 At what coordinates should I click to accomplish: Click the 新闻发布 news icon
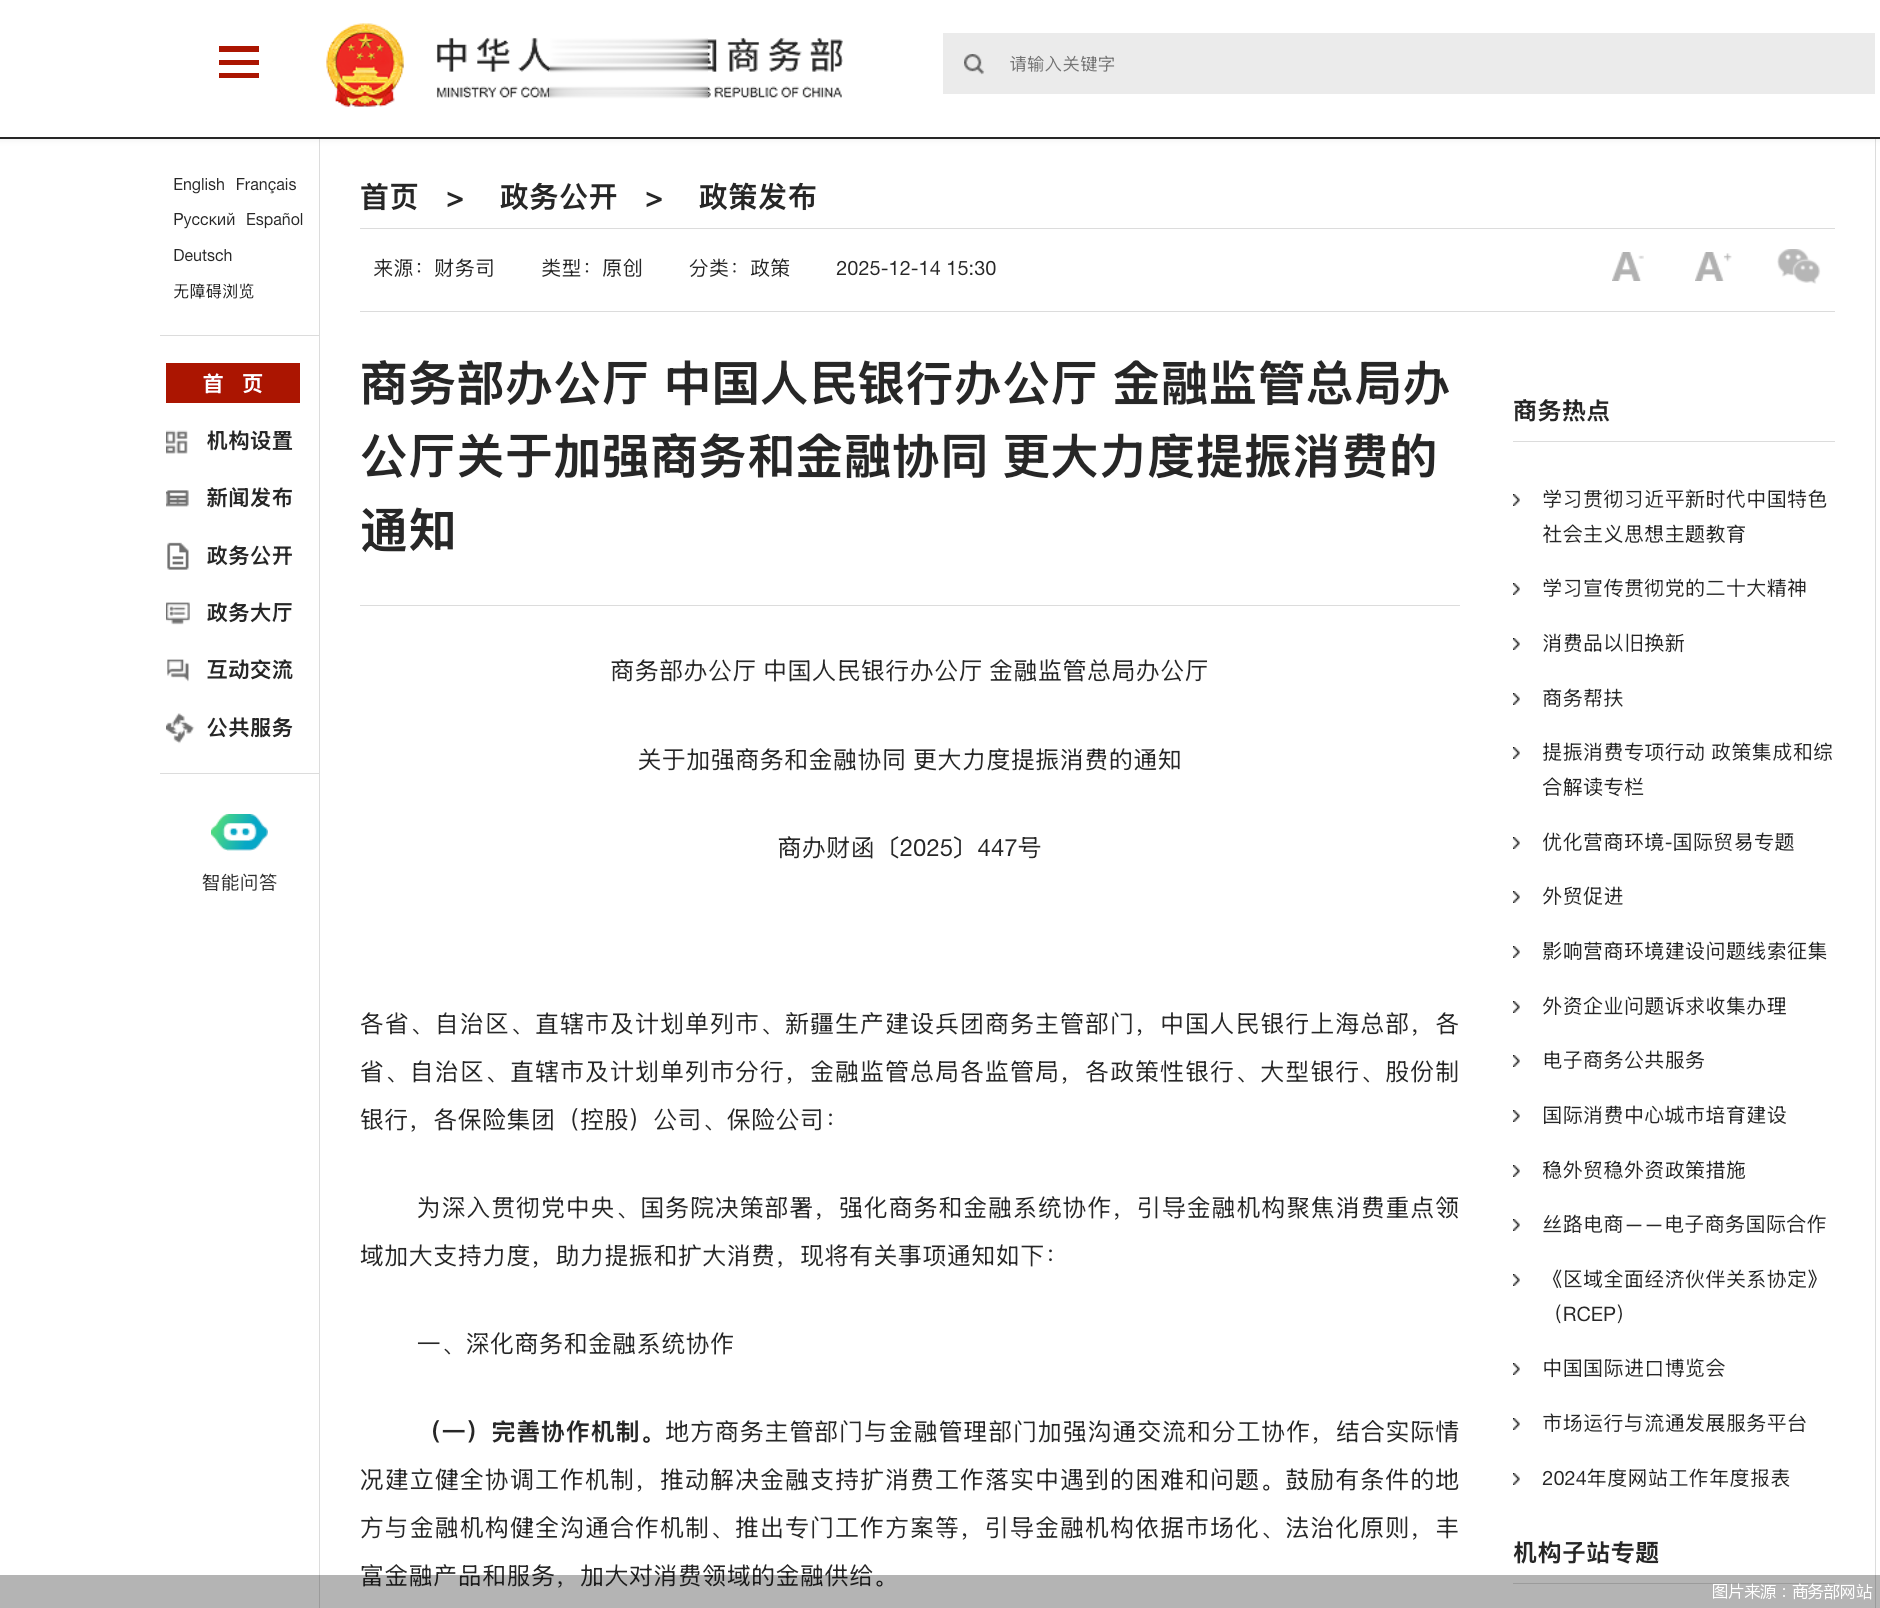pyautogui.click(x=177, y=499)
